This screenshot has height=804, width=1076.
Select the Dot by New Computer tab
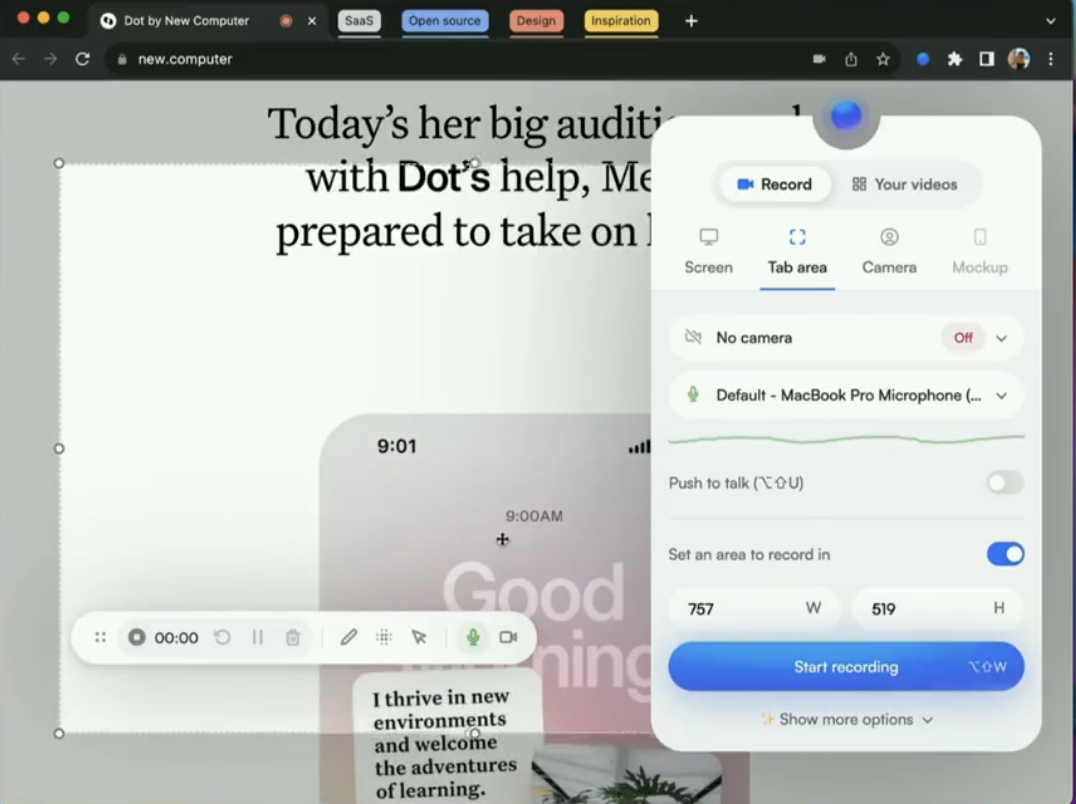tap(206, 21)
